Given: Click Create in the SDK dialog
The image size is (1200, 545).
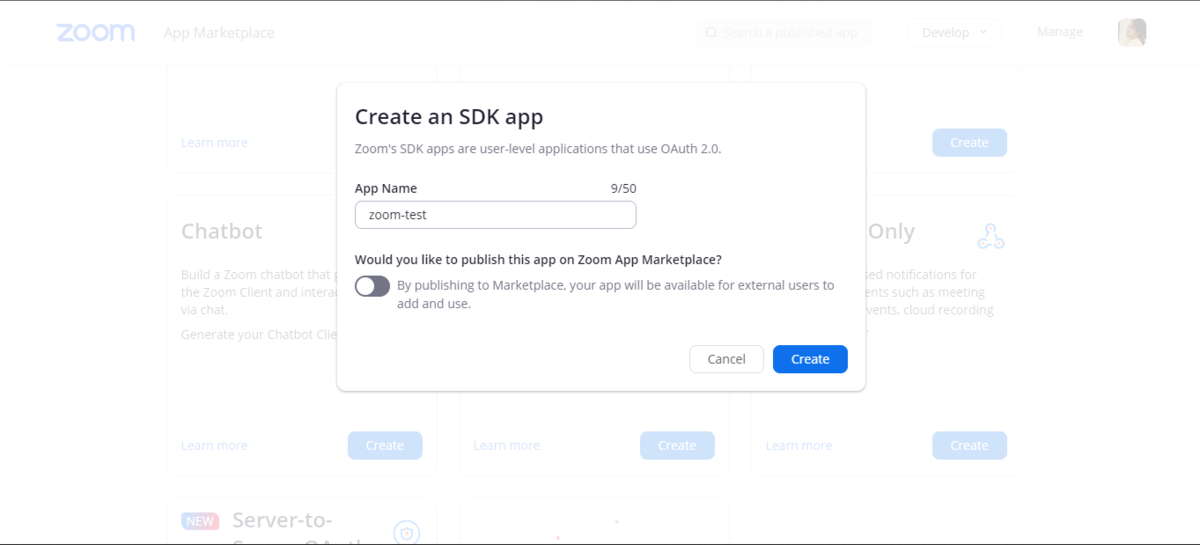Looking at the screenshot, I should coord(810,359).
